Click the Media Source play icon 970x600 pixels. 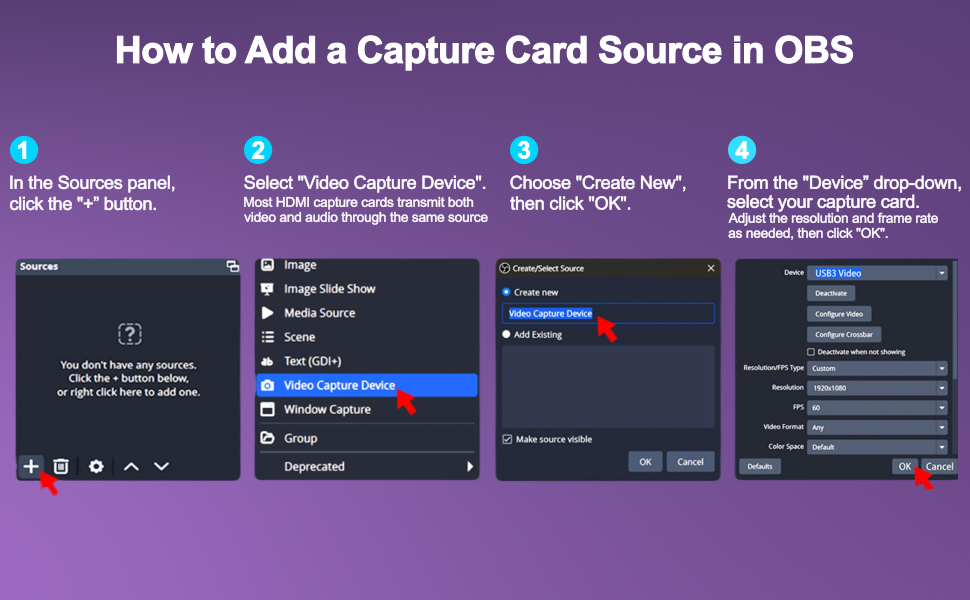[267, 313]
